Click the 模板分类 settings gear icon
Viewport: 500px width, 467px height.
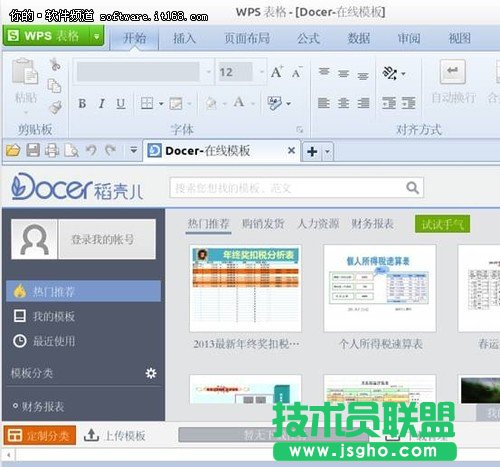click(x=151, y=373)
